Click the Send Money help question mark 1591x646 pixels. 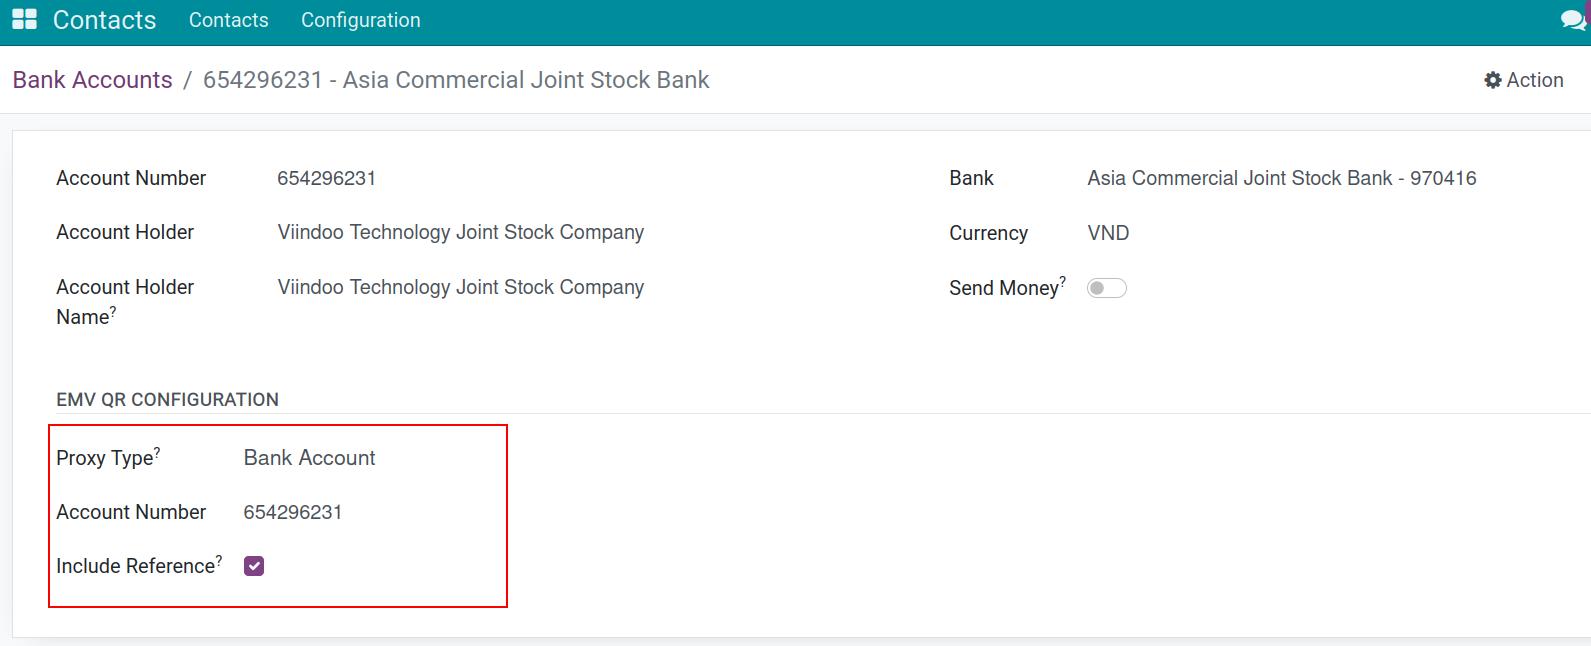point(1062,282)
